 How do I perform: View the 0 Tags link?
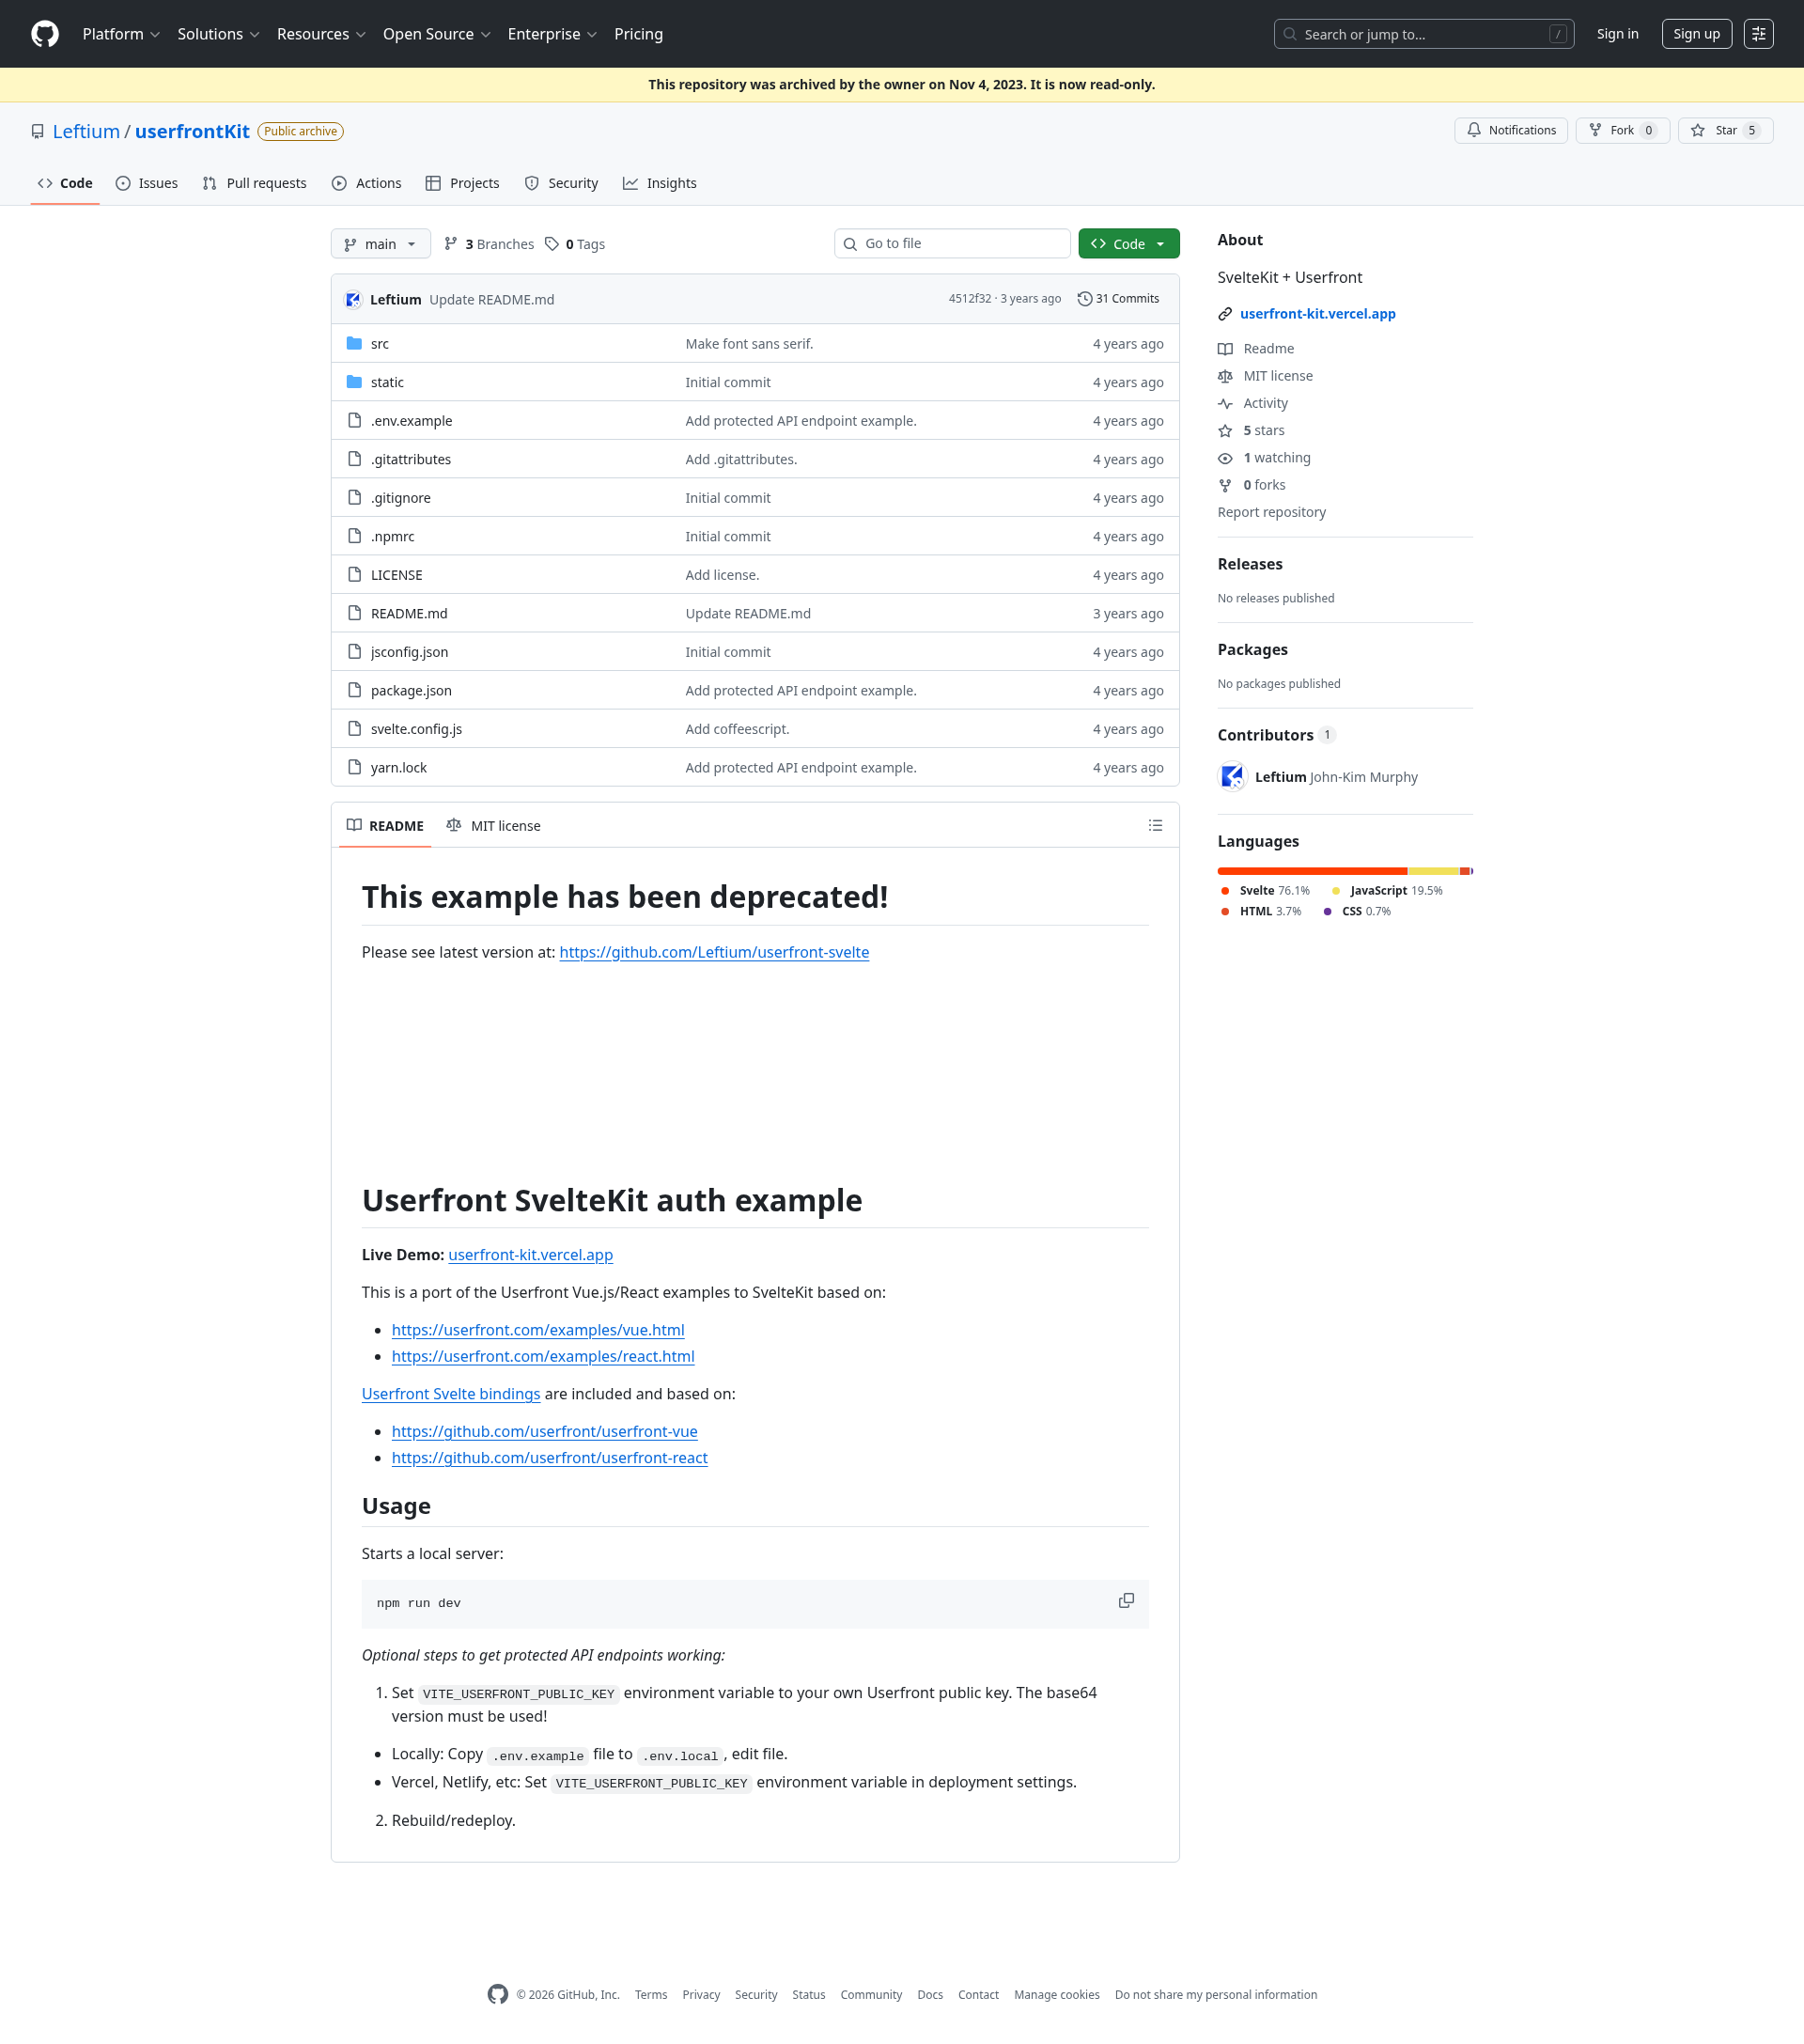[575, 244]
